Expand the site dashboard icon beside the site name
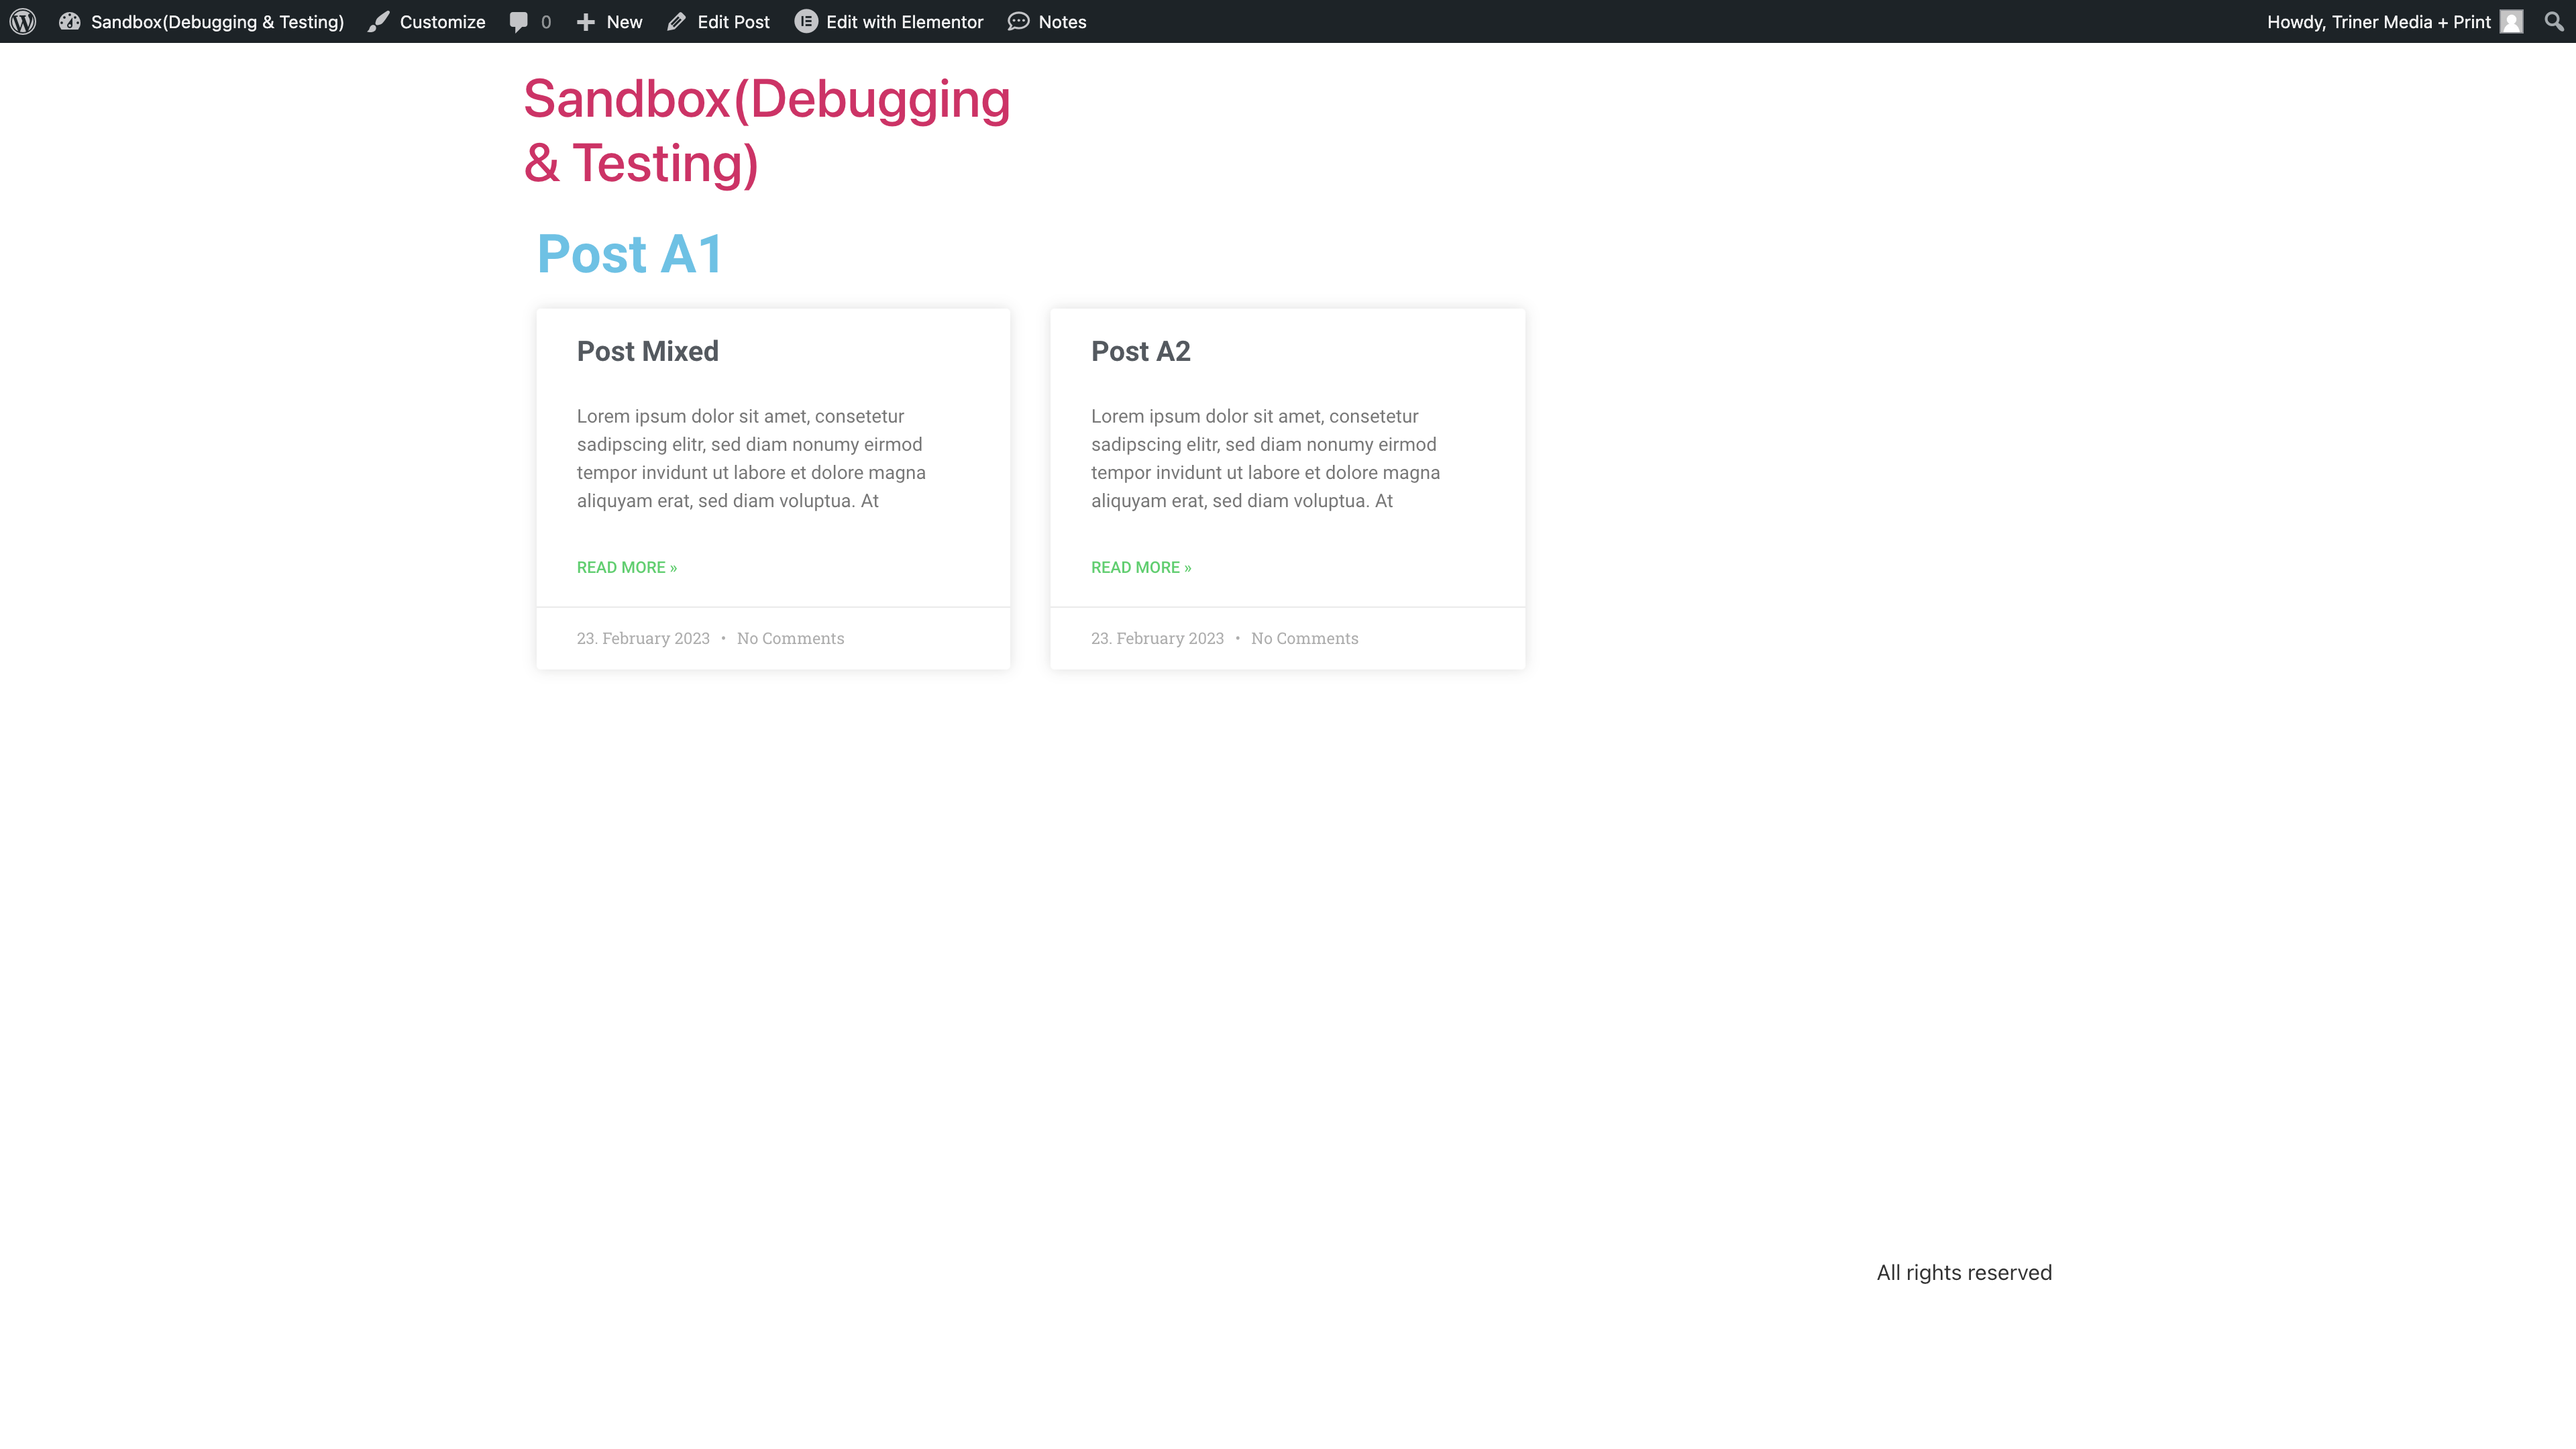The width and height of the screenshot is (2576, 1449). 70,21
